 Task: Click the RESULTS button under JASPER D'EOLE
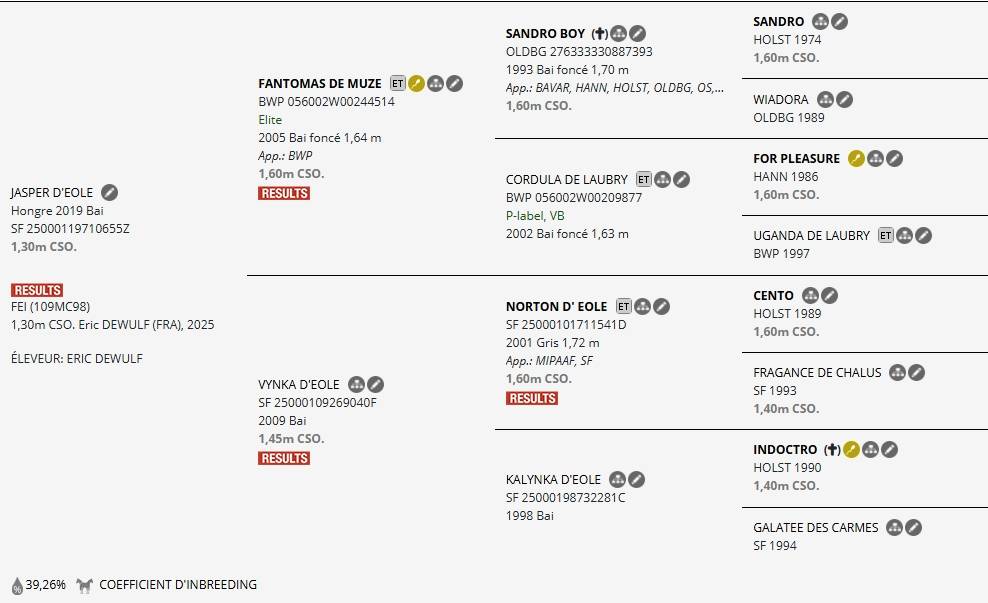37,290
